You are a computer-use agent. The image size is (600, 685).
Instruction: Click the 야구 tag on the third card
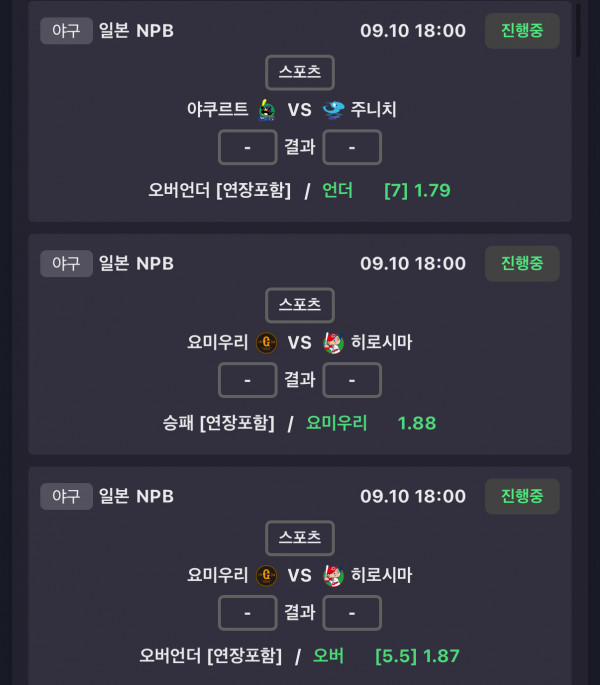click(66, 496)
